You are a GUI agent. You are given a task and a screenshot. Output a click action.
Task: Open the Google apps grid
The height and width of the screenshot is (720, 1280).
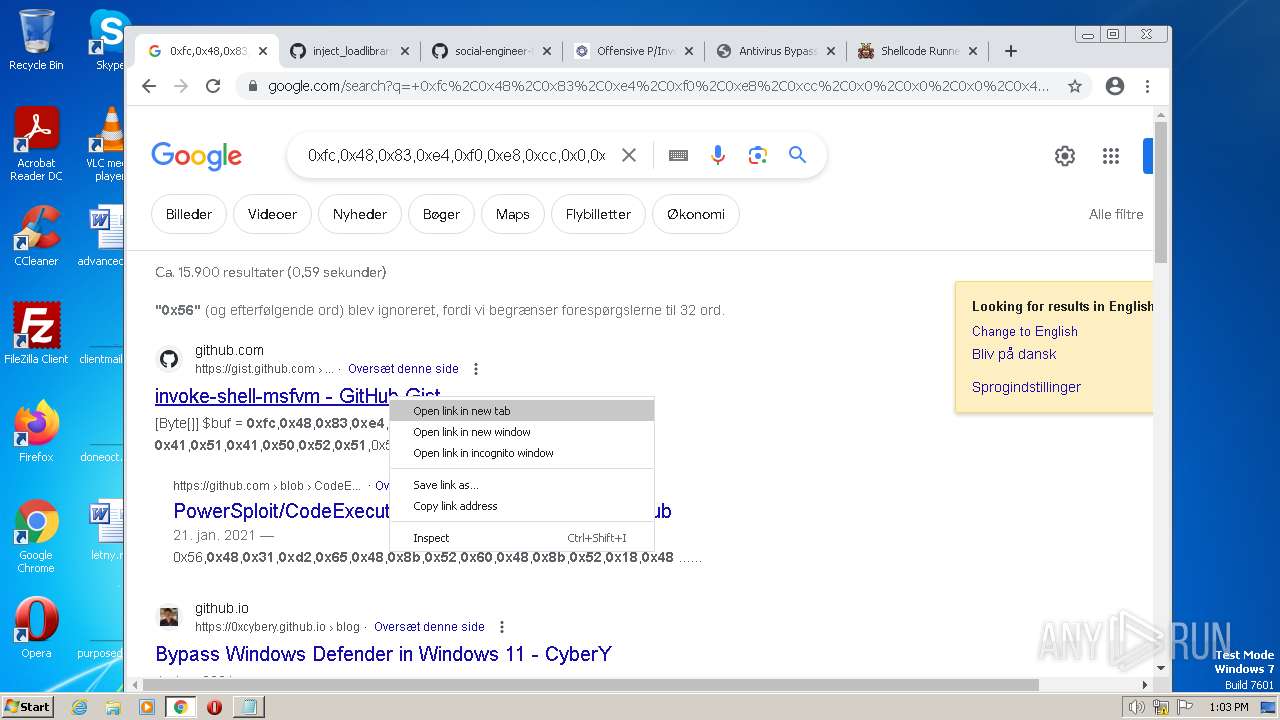[1111, 156]
